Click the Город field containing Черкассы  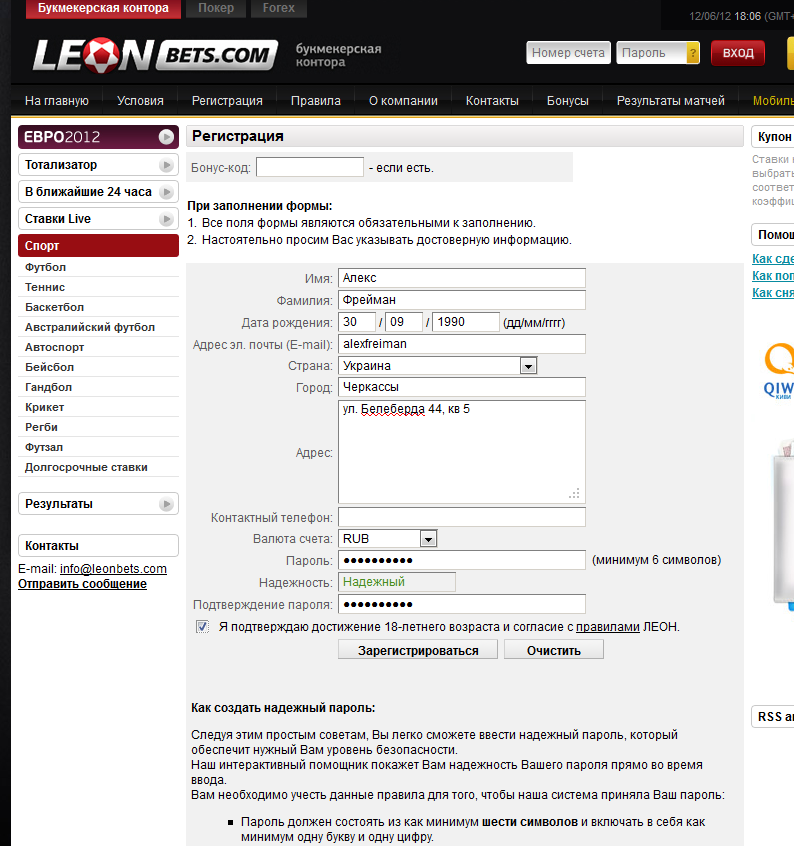pyautogui.click(x=462, y=387)
